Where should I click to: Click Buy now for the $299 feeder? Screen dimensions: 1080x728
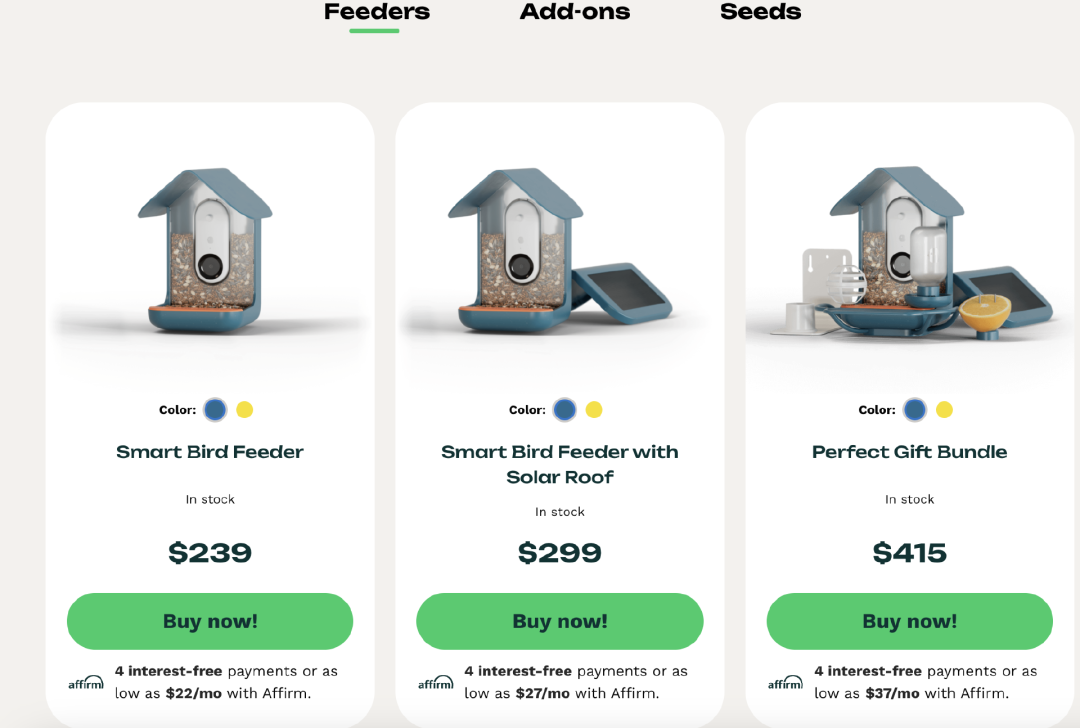[x=560, y=621]
